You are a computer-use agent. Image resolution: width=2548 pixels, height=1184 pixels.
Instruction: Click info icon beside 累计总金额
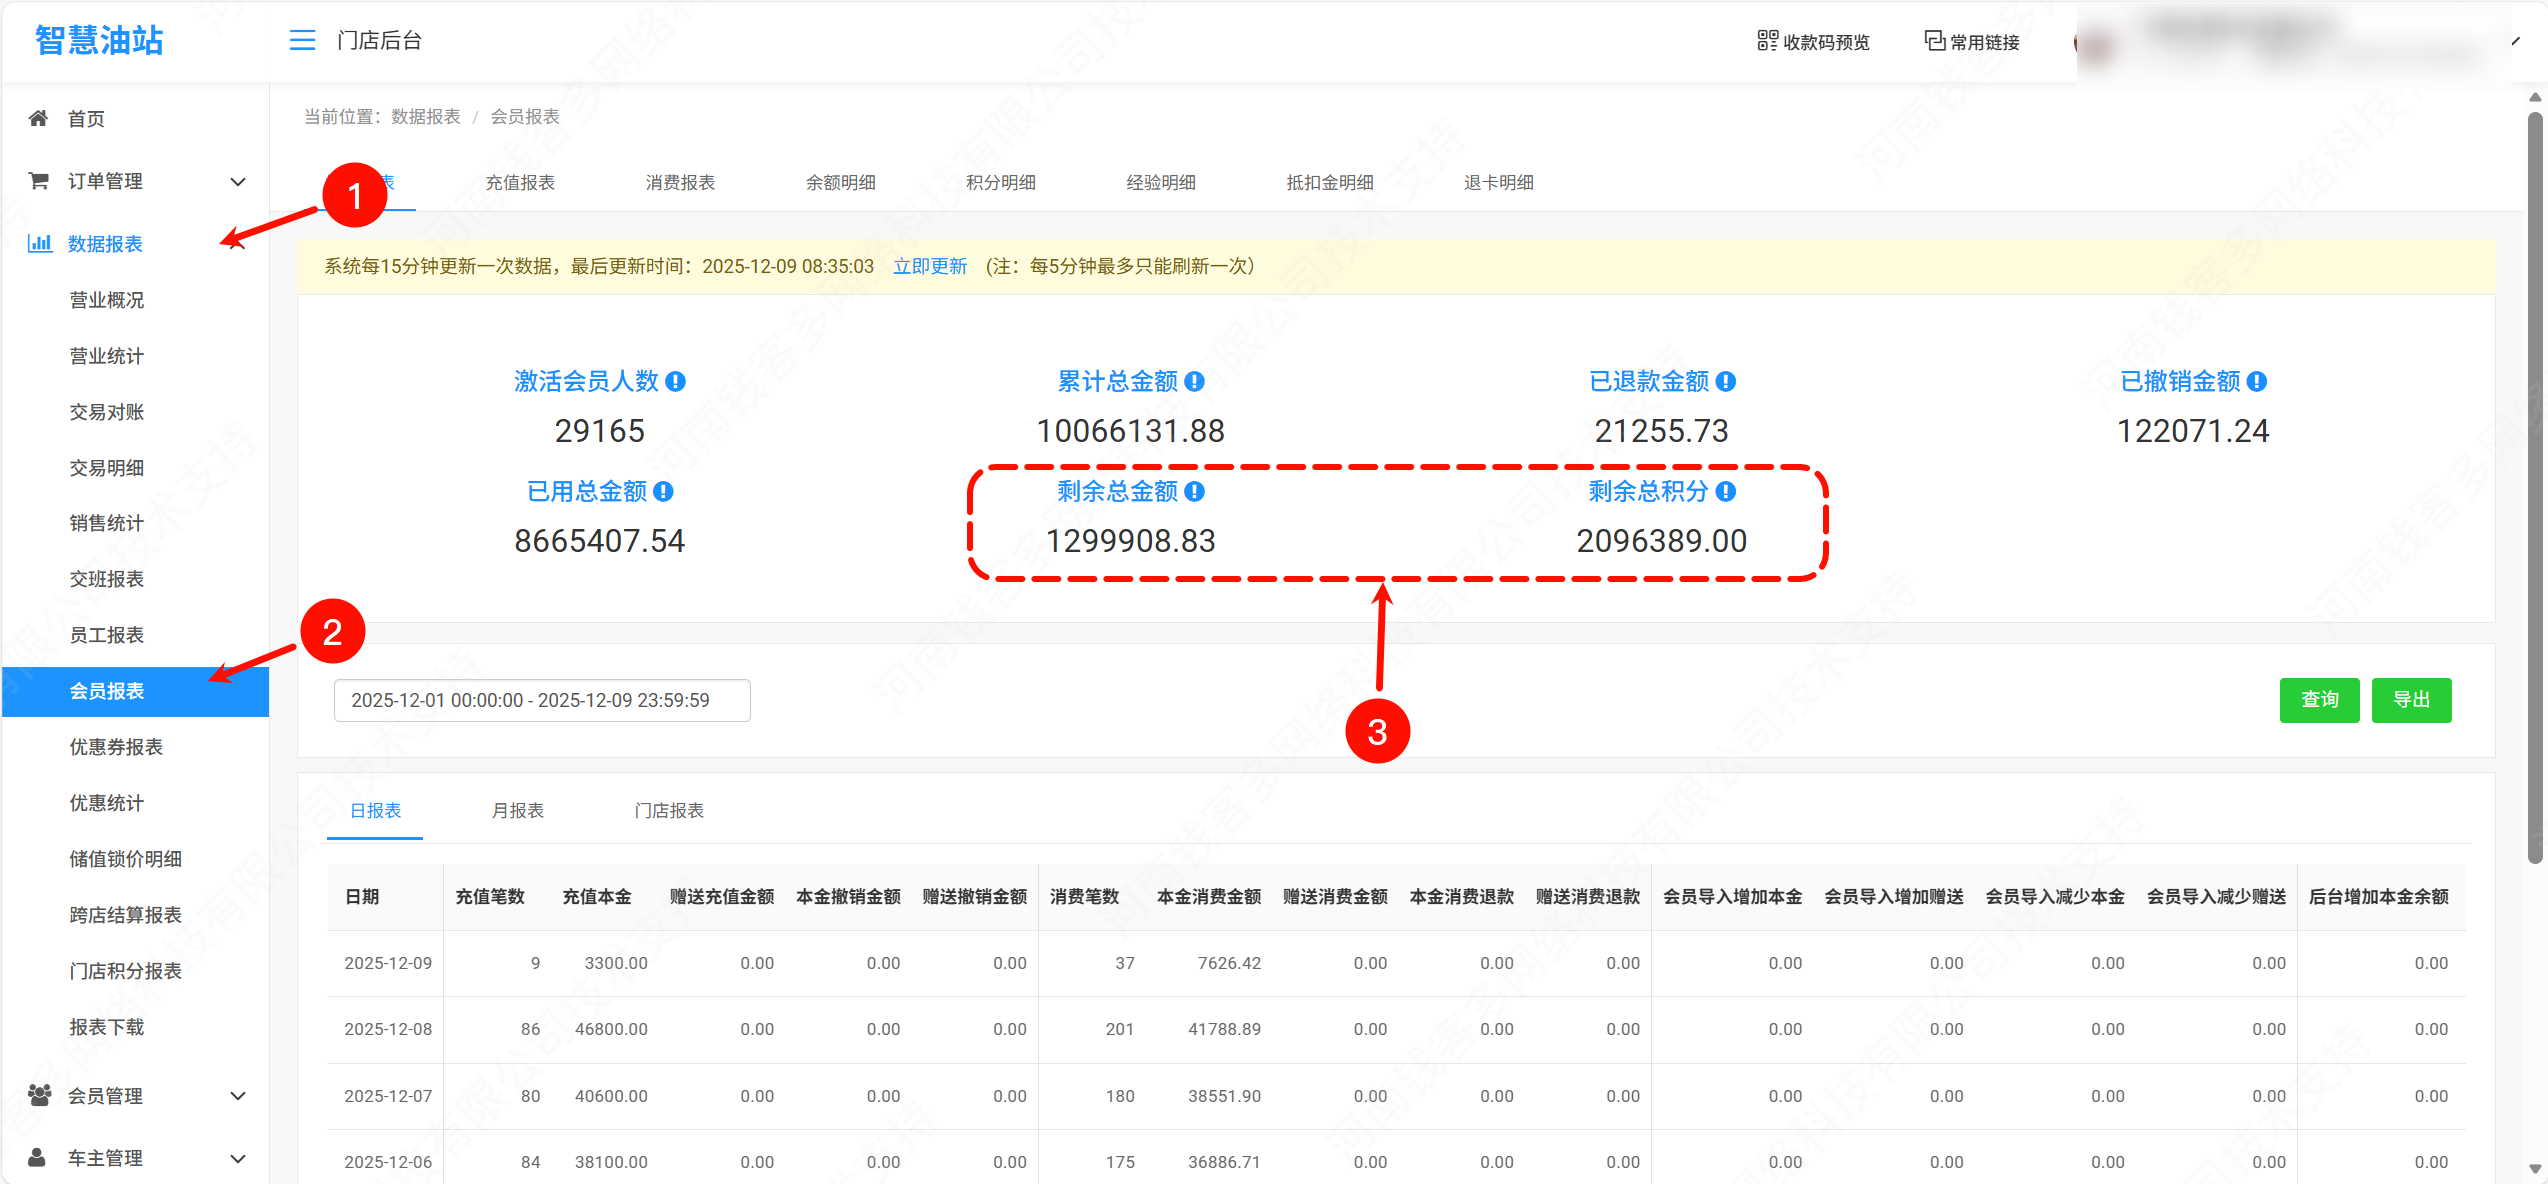click(x=1195, y=381)
